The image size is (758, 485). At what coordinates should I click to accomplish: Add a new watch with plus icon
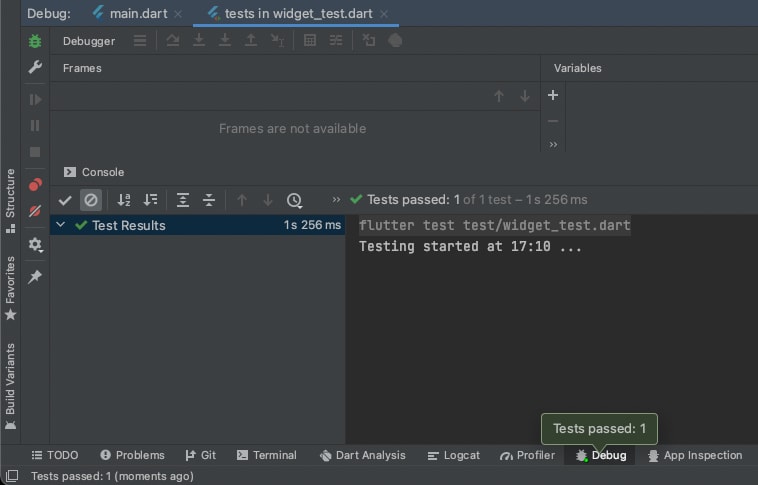[553, 95]
